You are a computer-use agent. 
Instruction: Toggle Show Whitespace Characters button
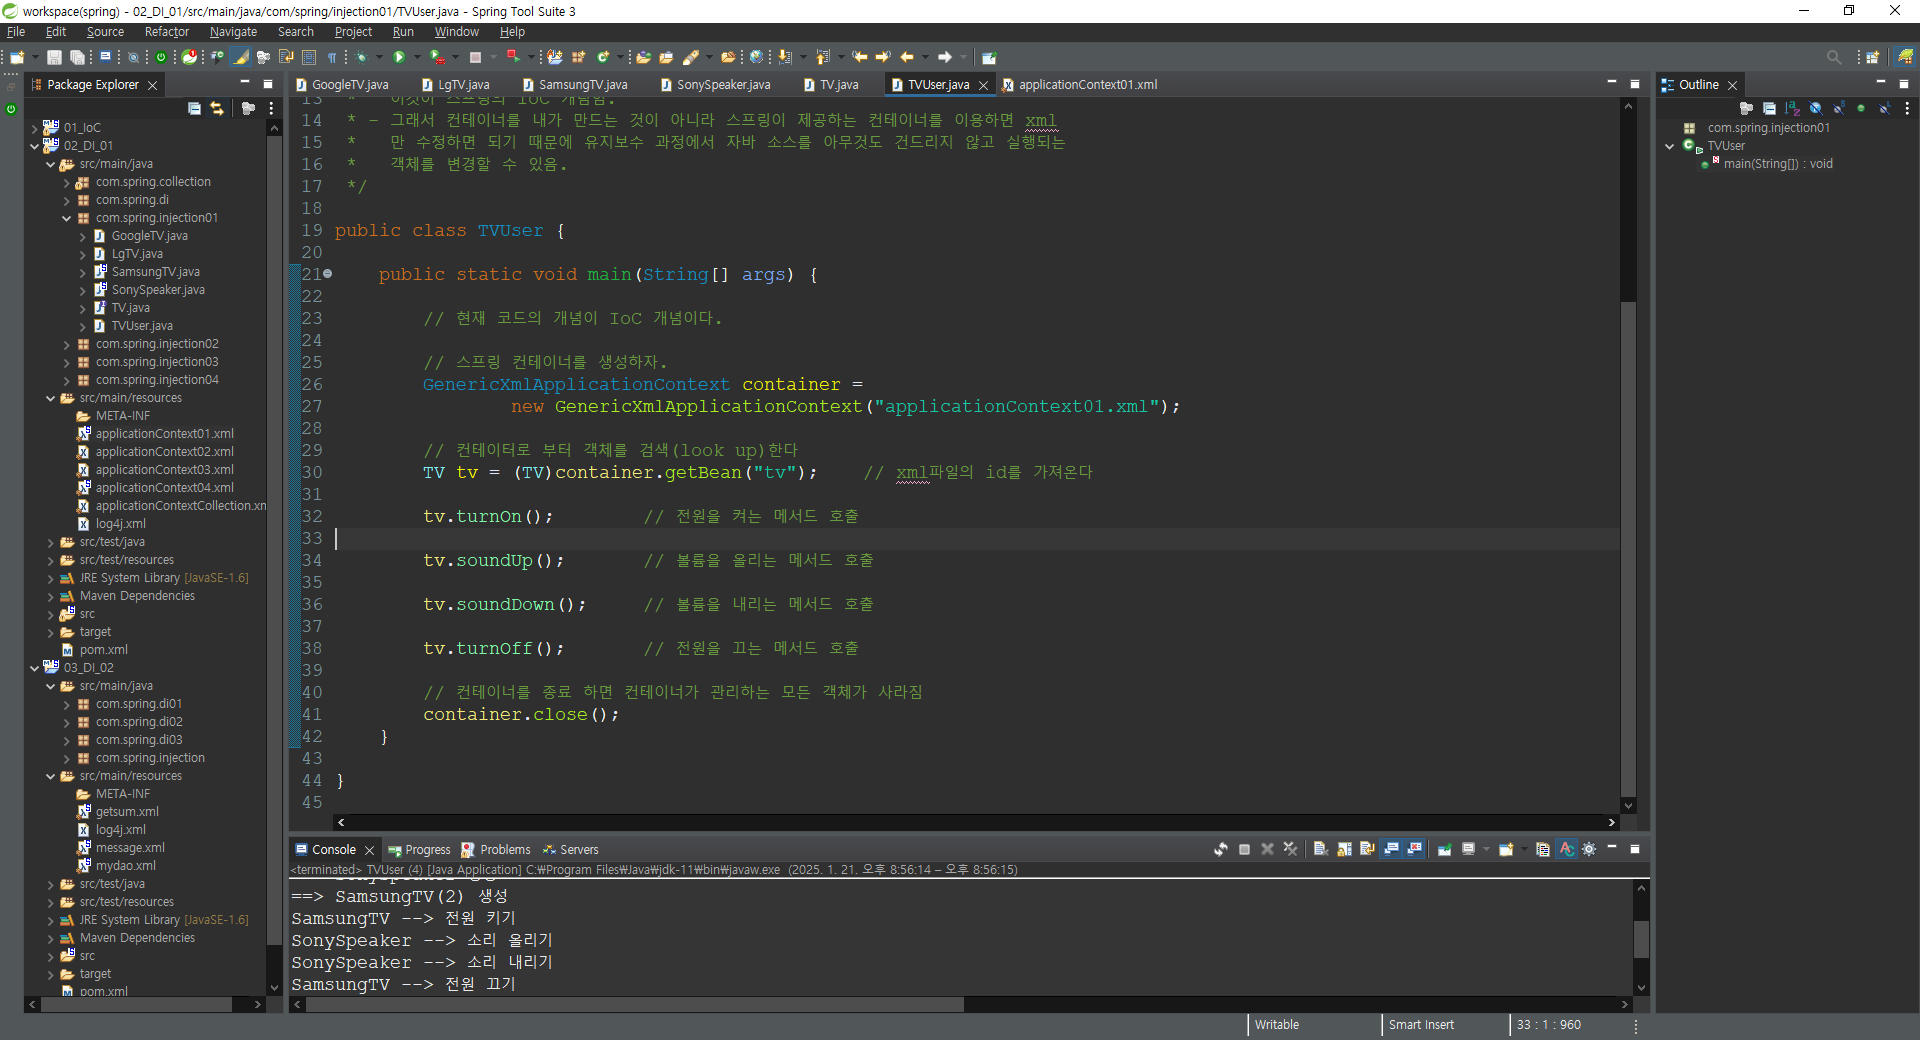point(331,57)
